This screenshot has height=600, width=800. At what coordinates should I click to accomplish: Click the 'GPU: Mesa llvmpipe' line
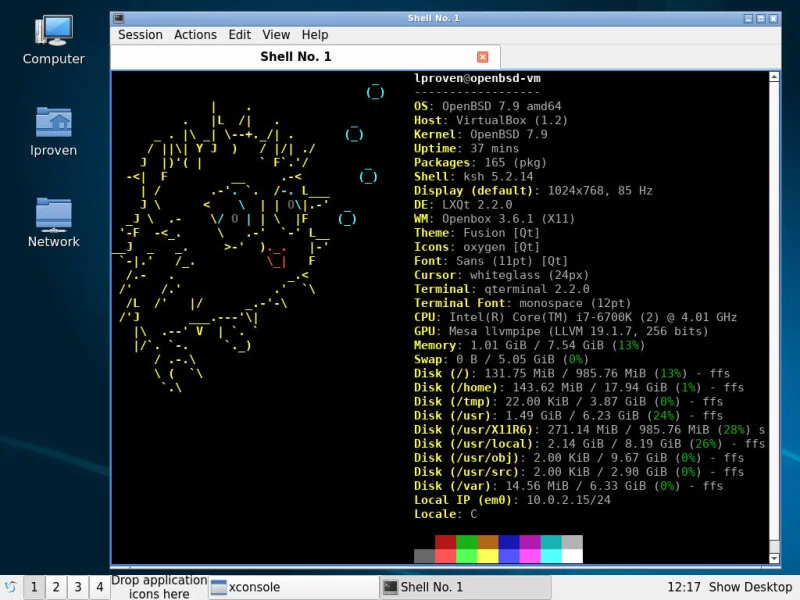[x=561, y=331]
